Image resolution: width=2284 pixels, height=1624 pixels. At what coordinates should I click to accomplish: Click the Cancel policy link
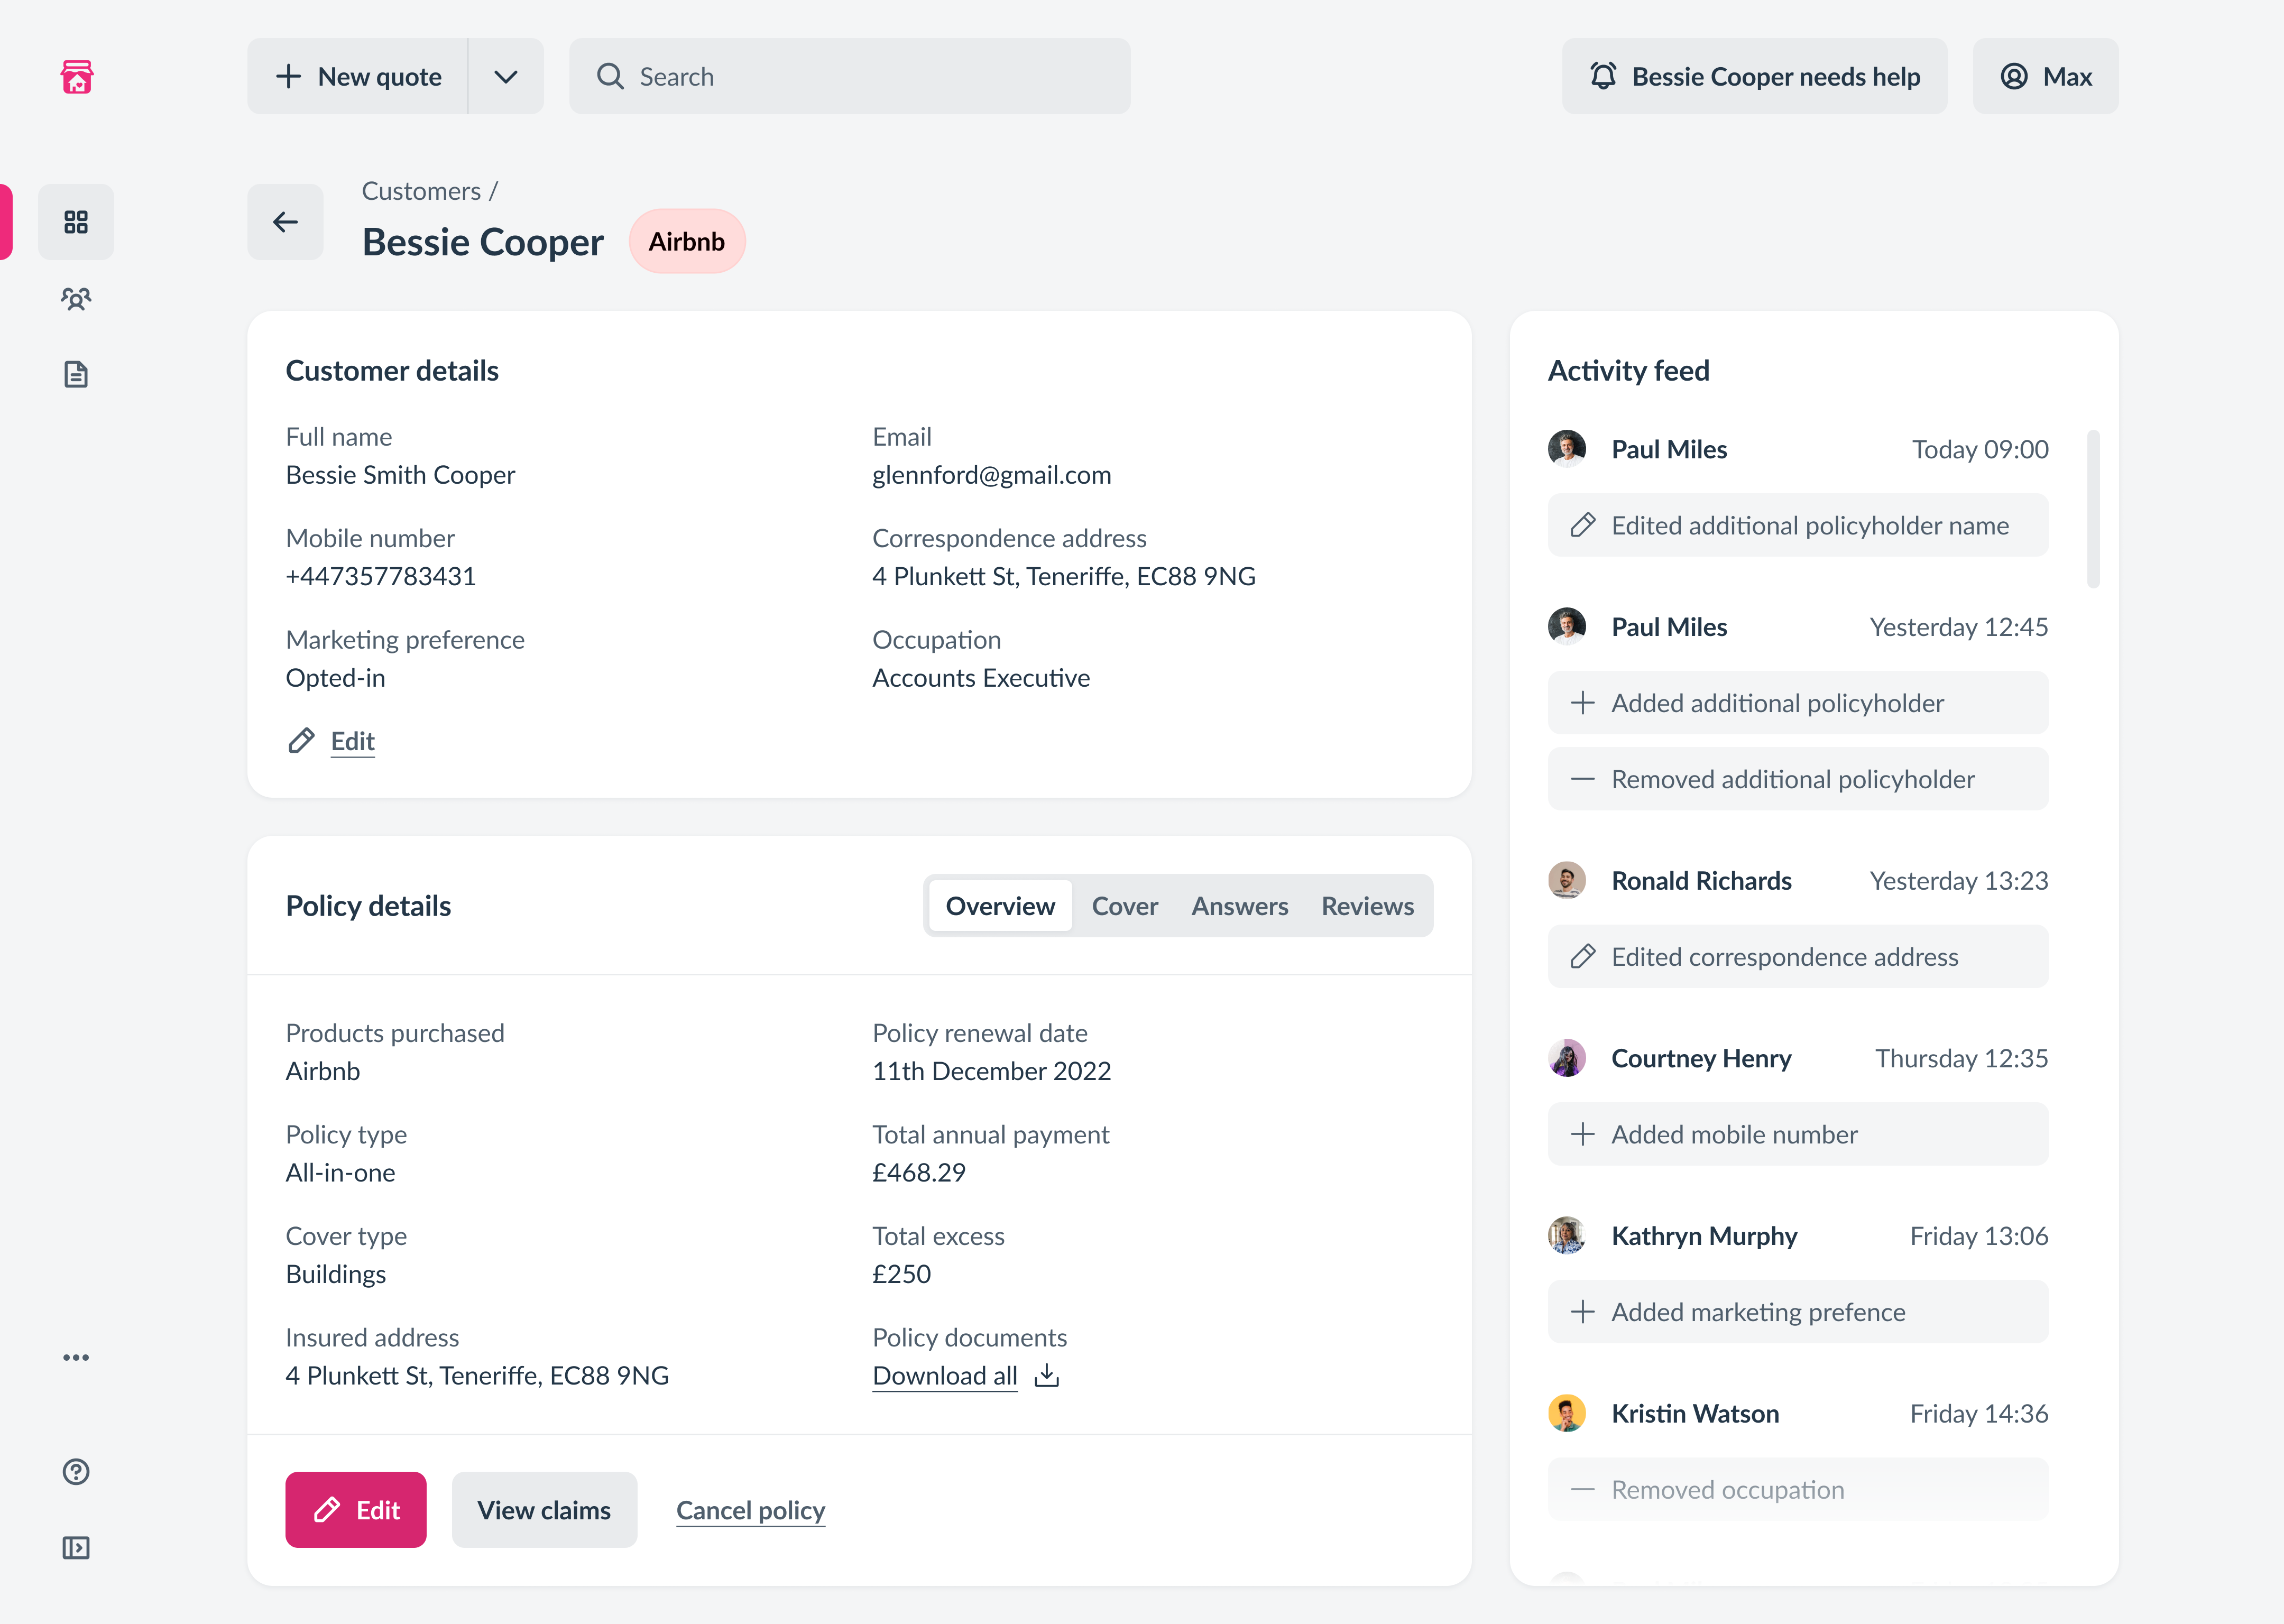750,1510
